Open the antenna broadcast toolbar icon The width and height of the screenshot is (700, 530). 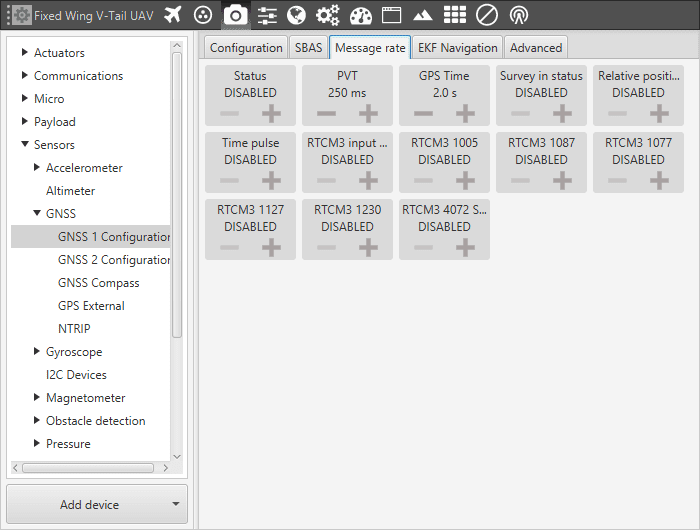(519, 16)
